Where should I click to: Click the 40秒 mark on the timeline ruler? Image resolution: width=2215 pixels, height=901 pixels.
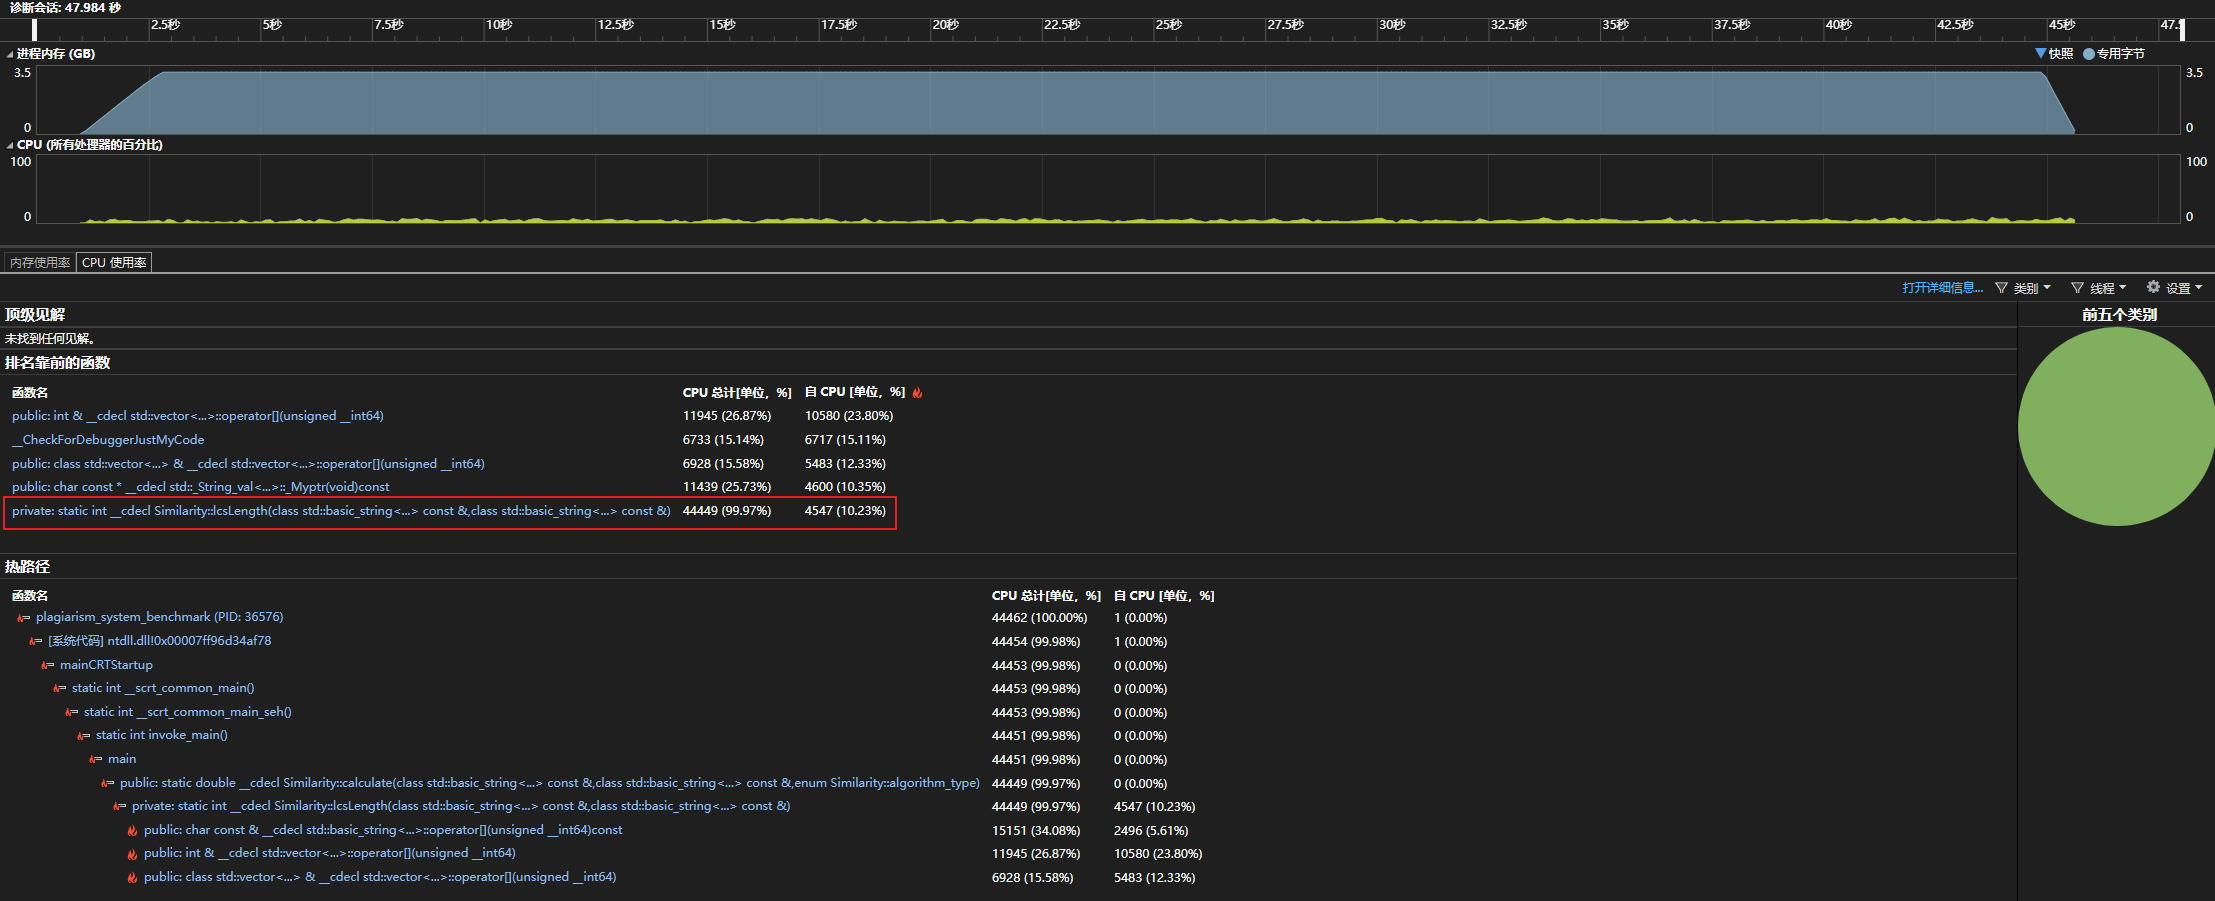coord(1838,25)
